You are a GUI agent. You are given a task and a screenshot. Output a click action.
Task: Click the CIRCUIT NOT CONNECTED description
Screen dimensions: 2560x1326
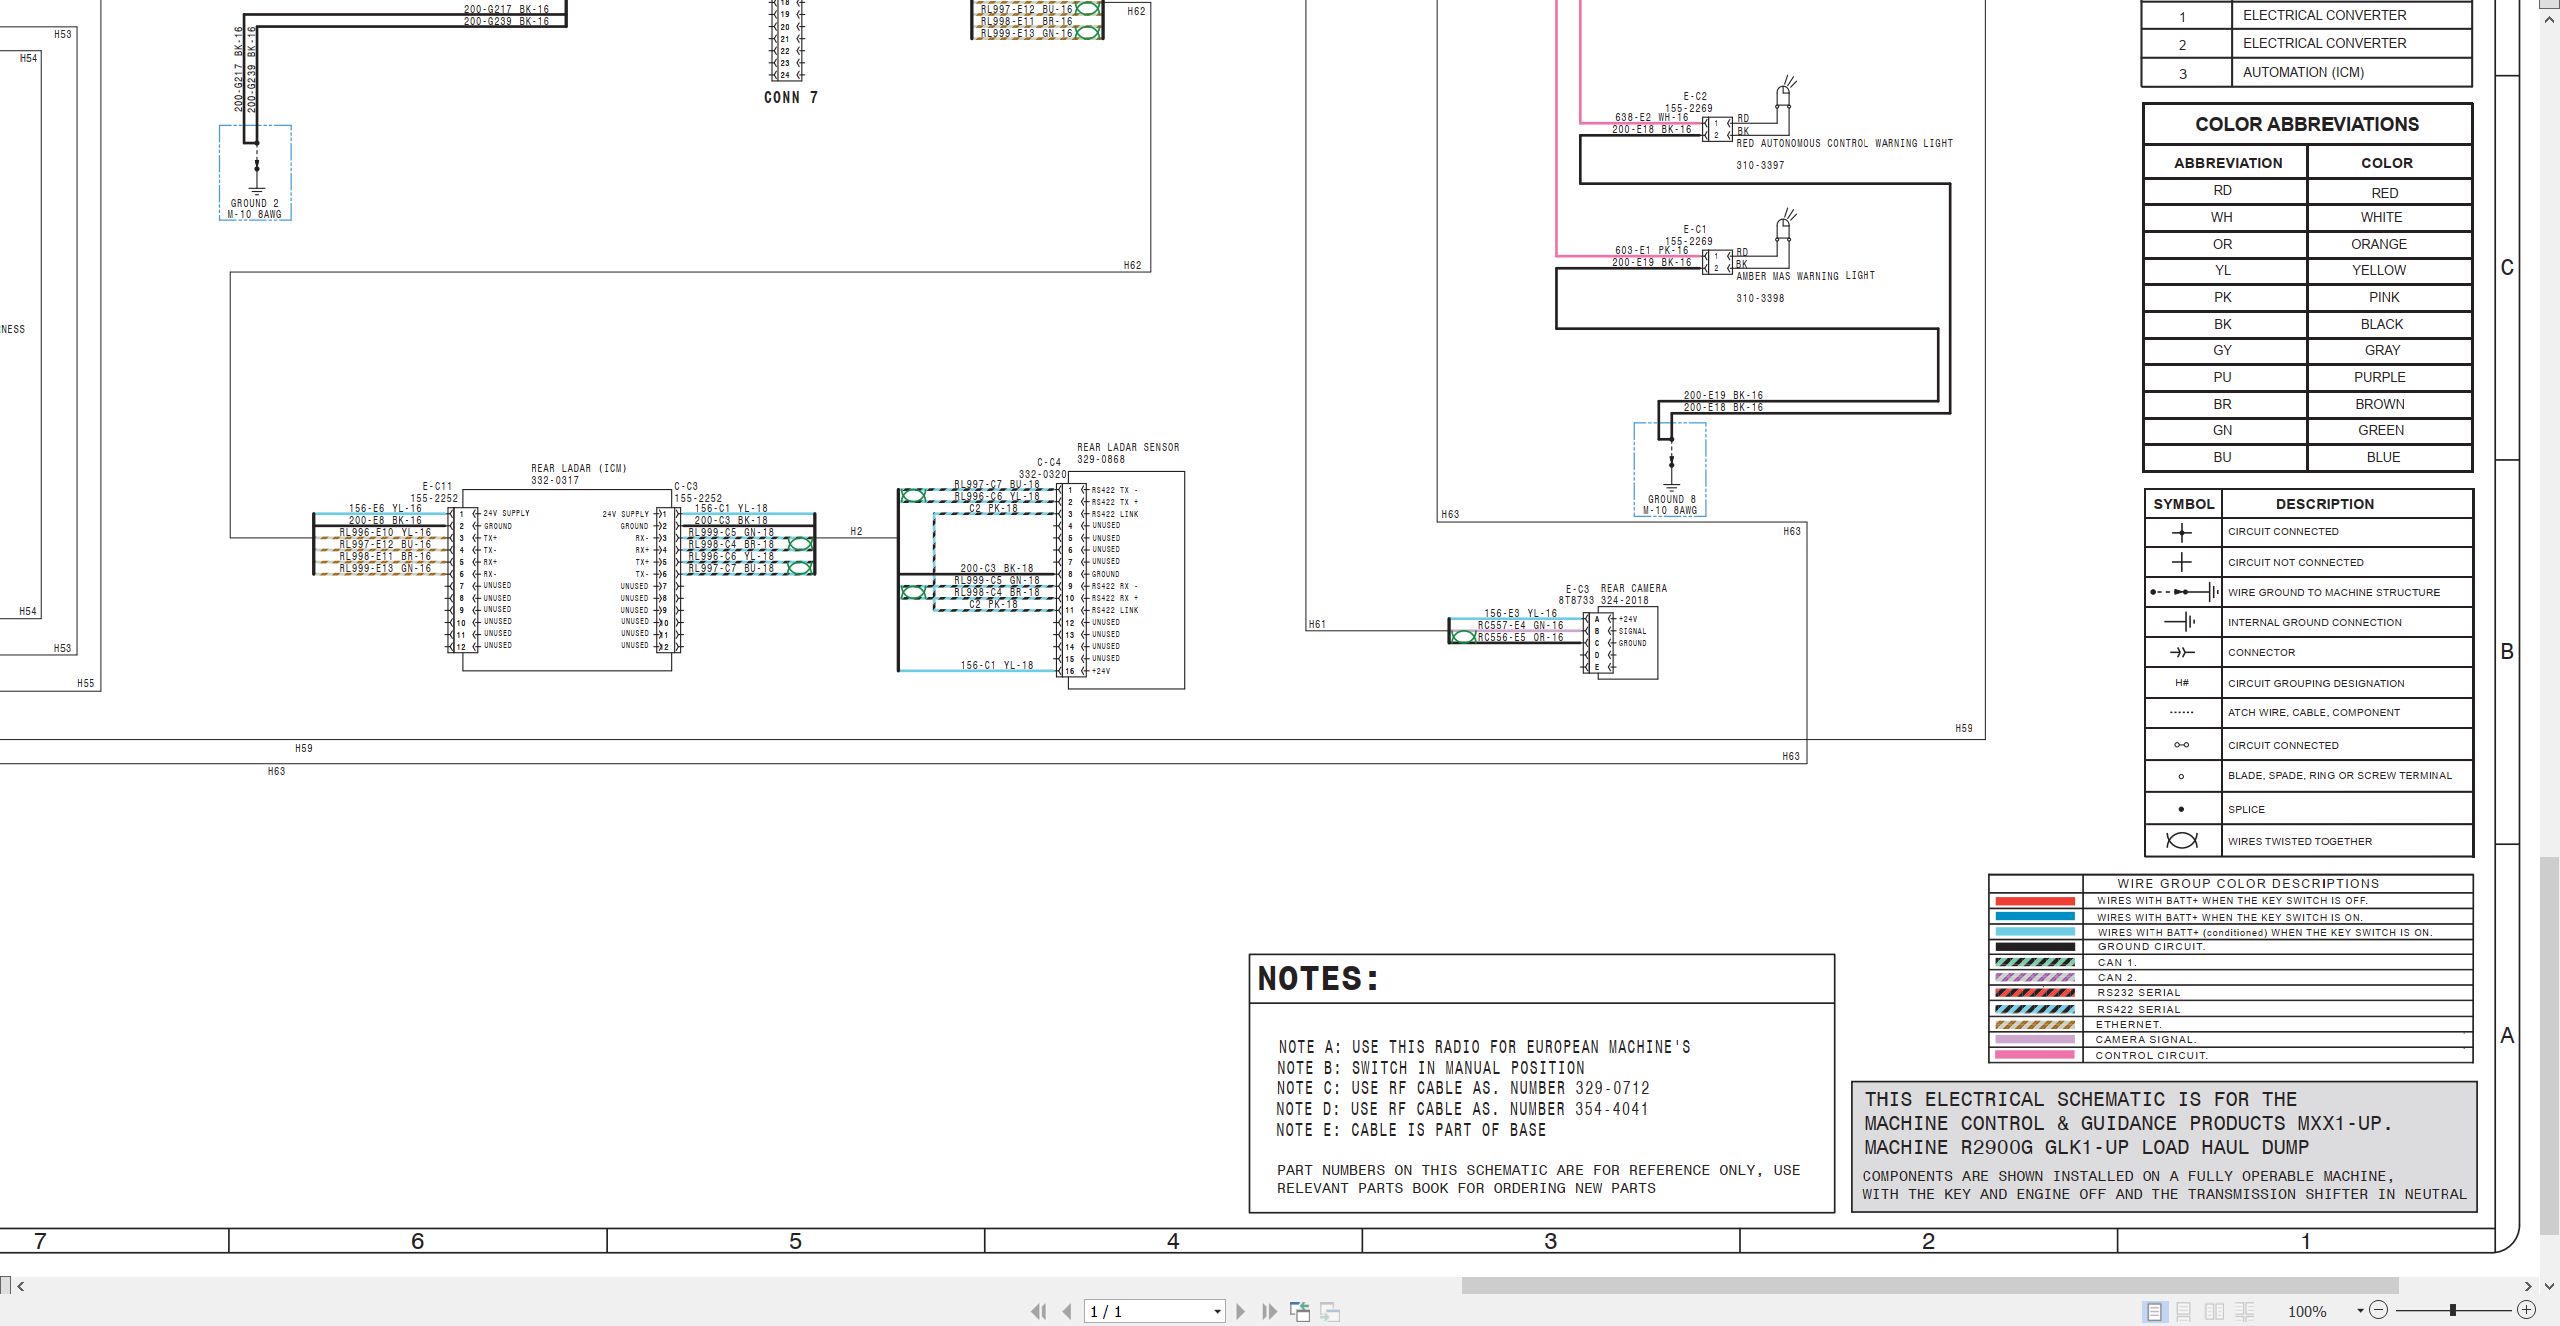point(2295,562)
